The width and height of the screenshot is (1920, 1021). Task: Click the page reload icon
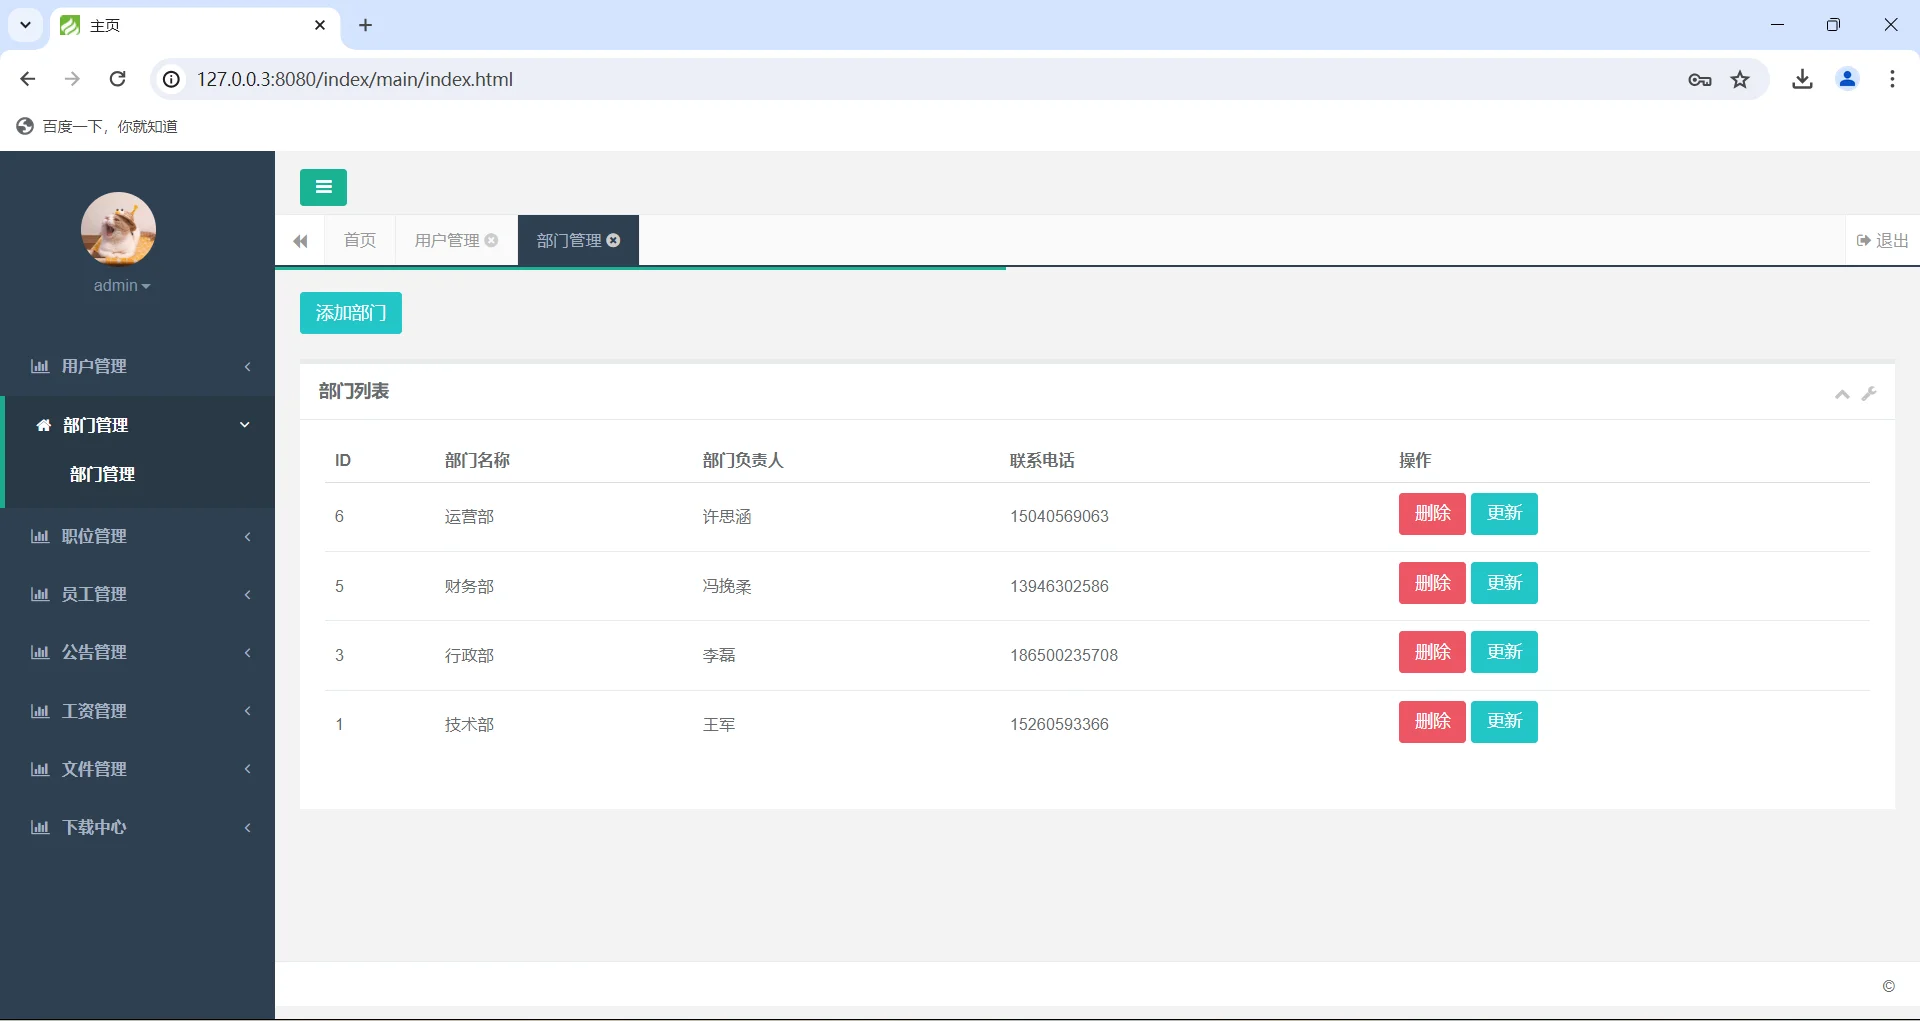click(117, 79)
